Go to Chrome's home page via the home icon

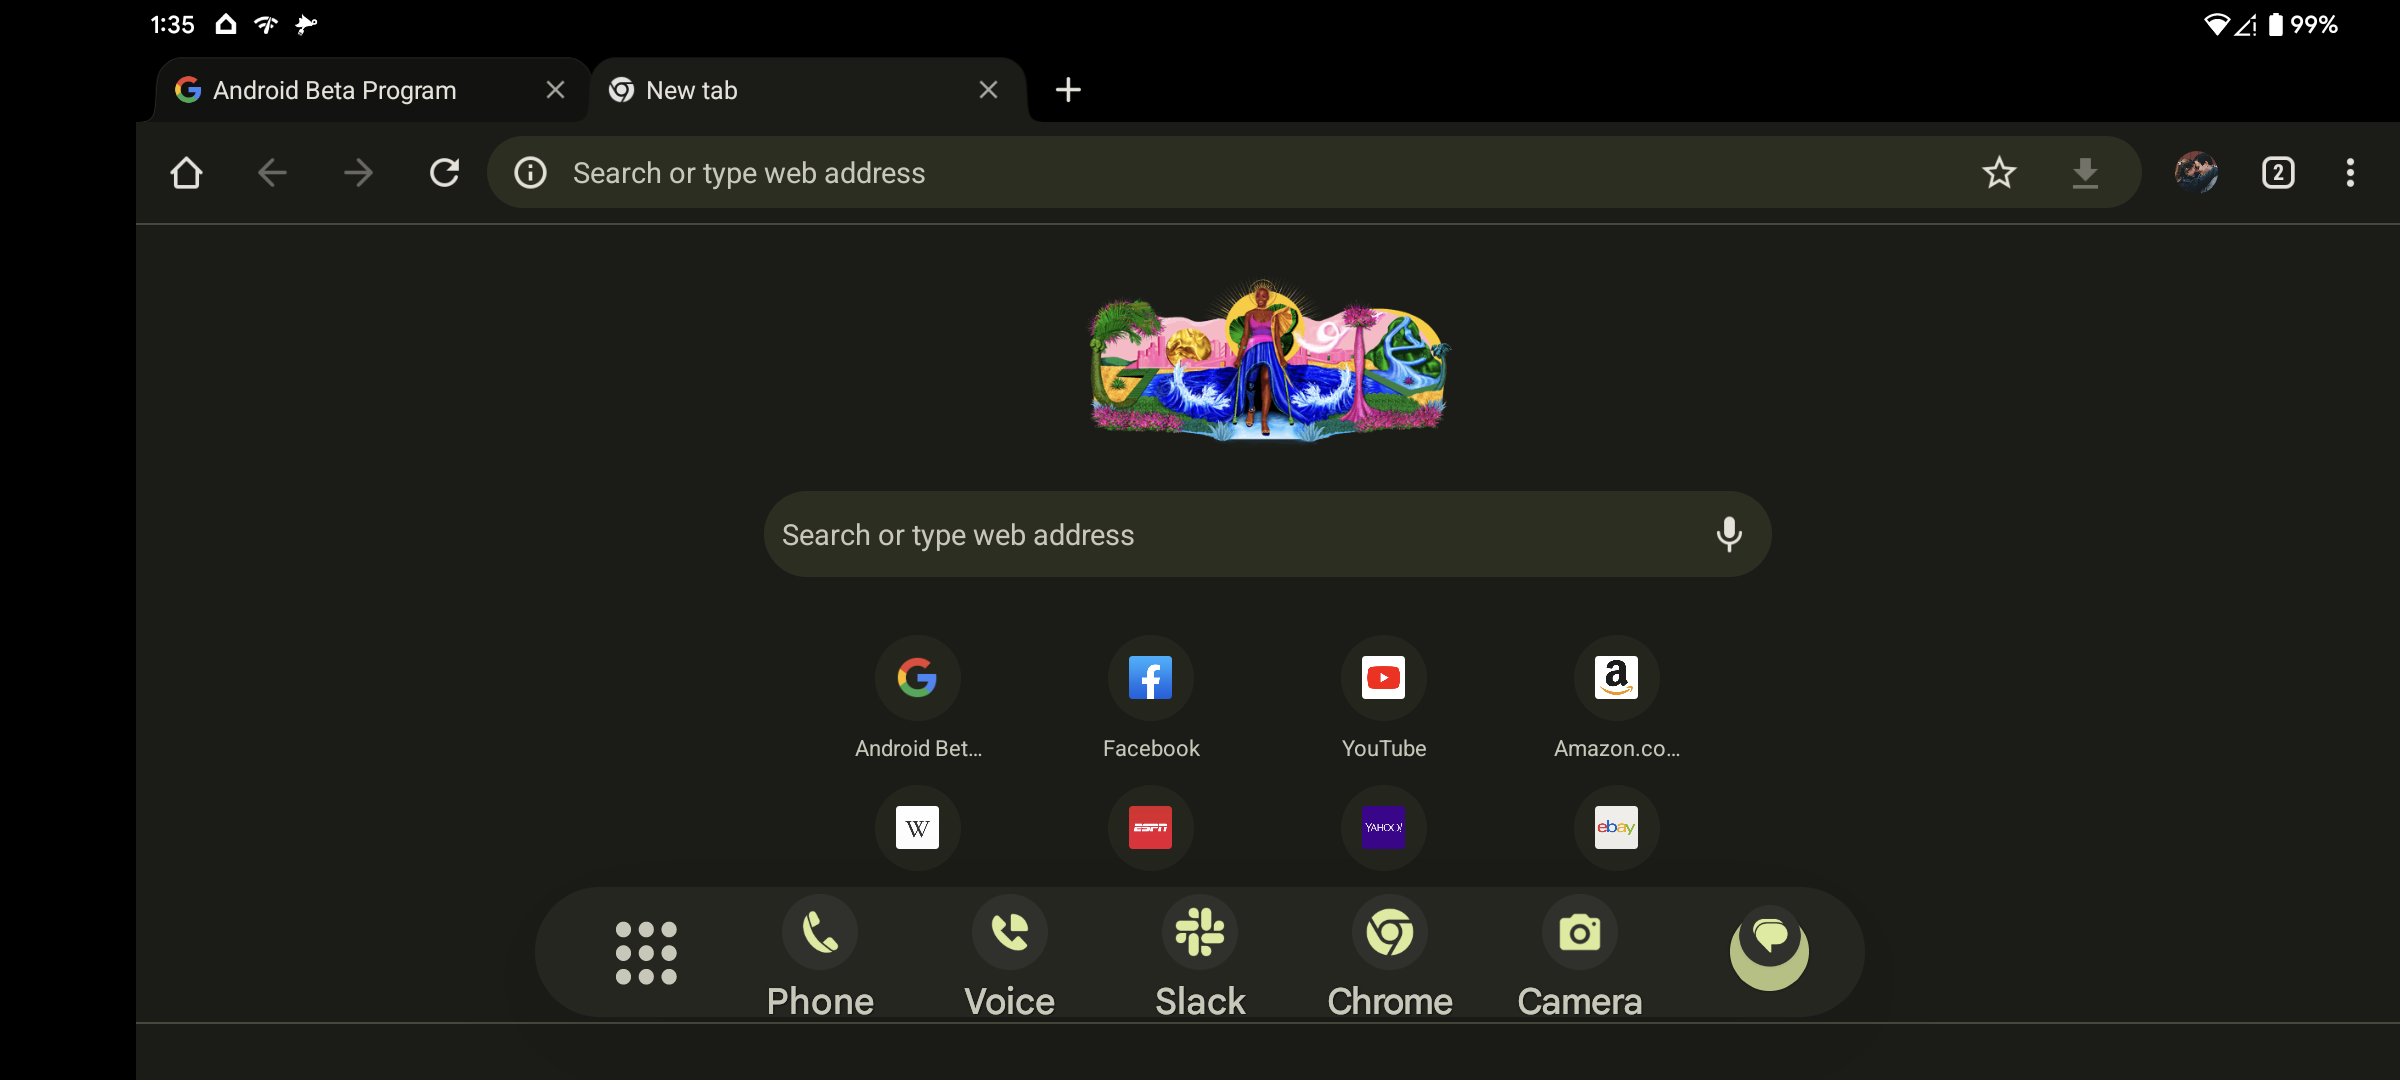pos(186,172)
